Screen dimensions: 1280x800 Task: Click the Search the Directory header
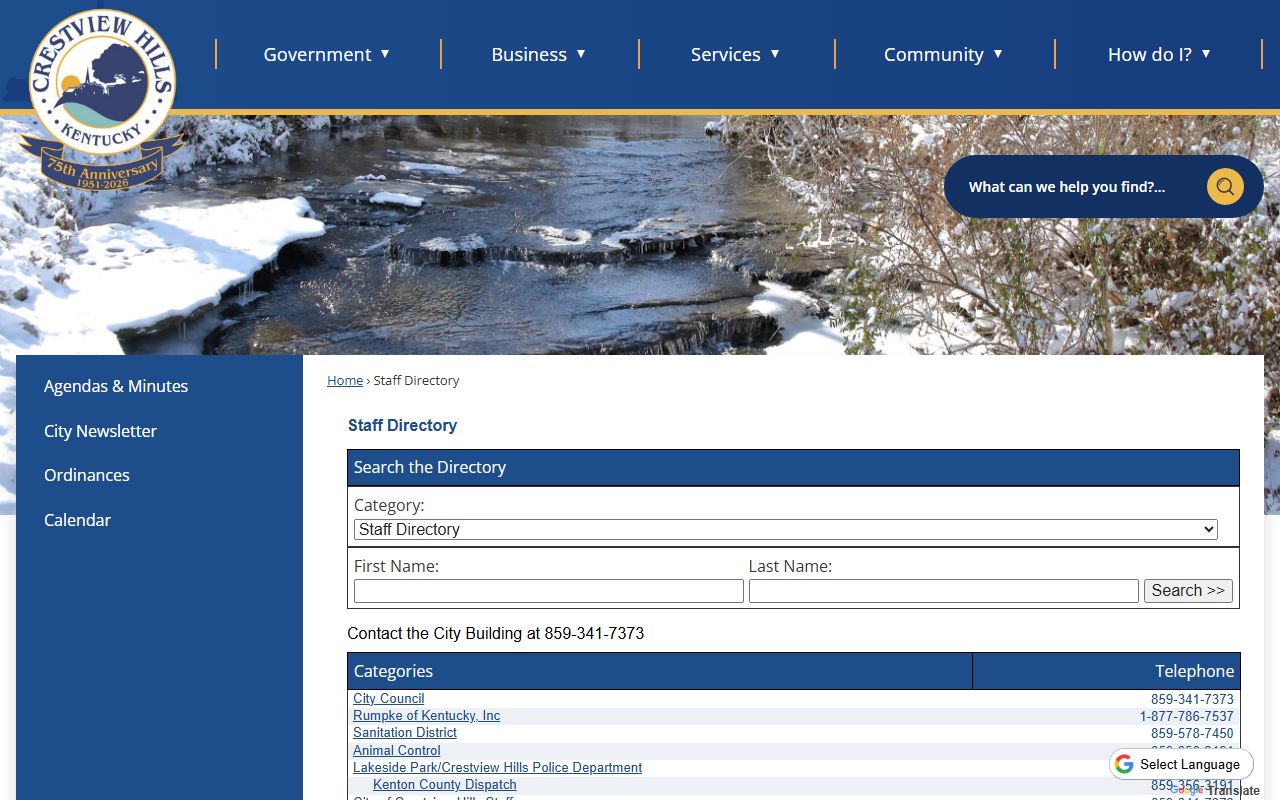(x=793, y=467)
